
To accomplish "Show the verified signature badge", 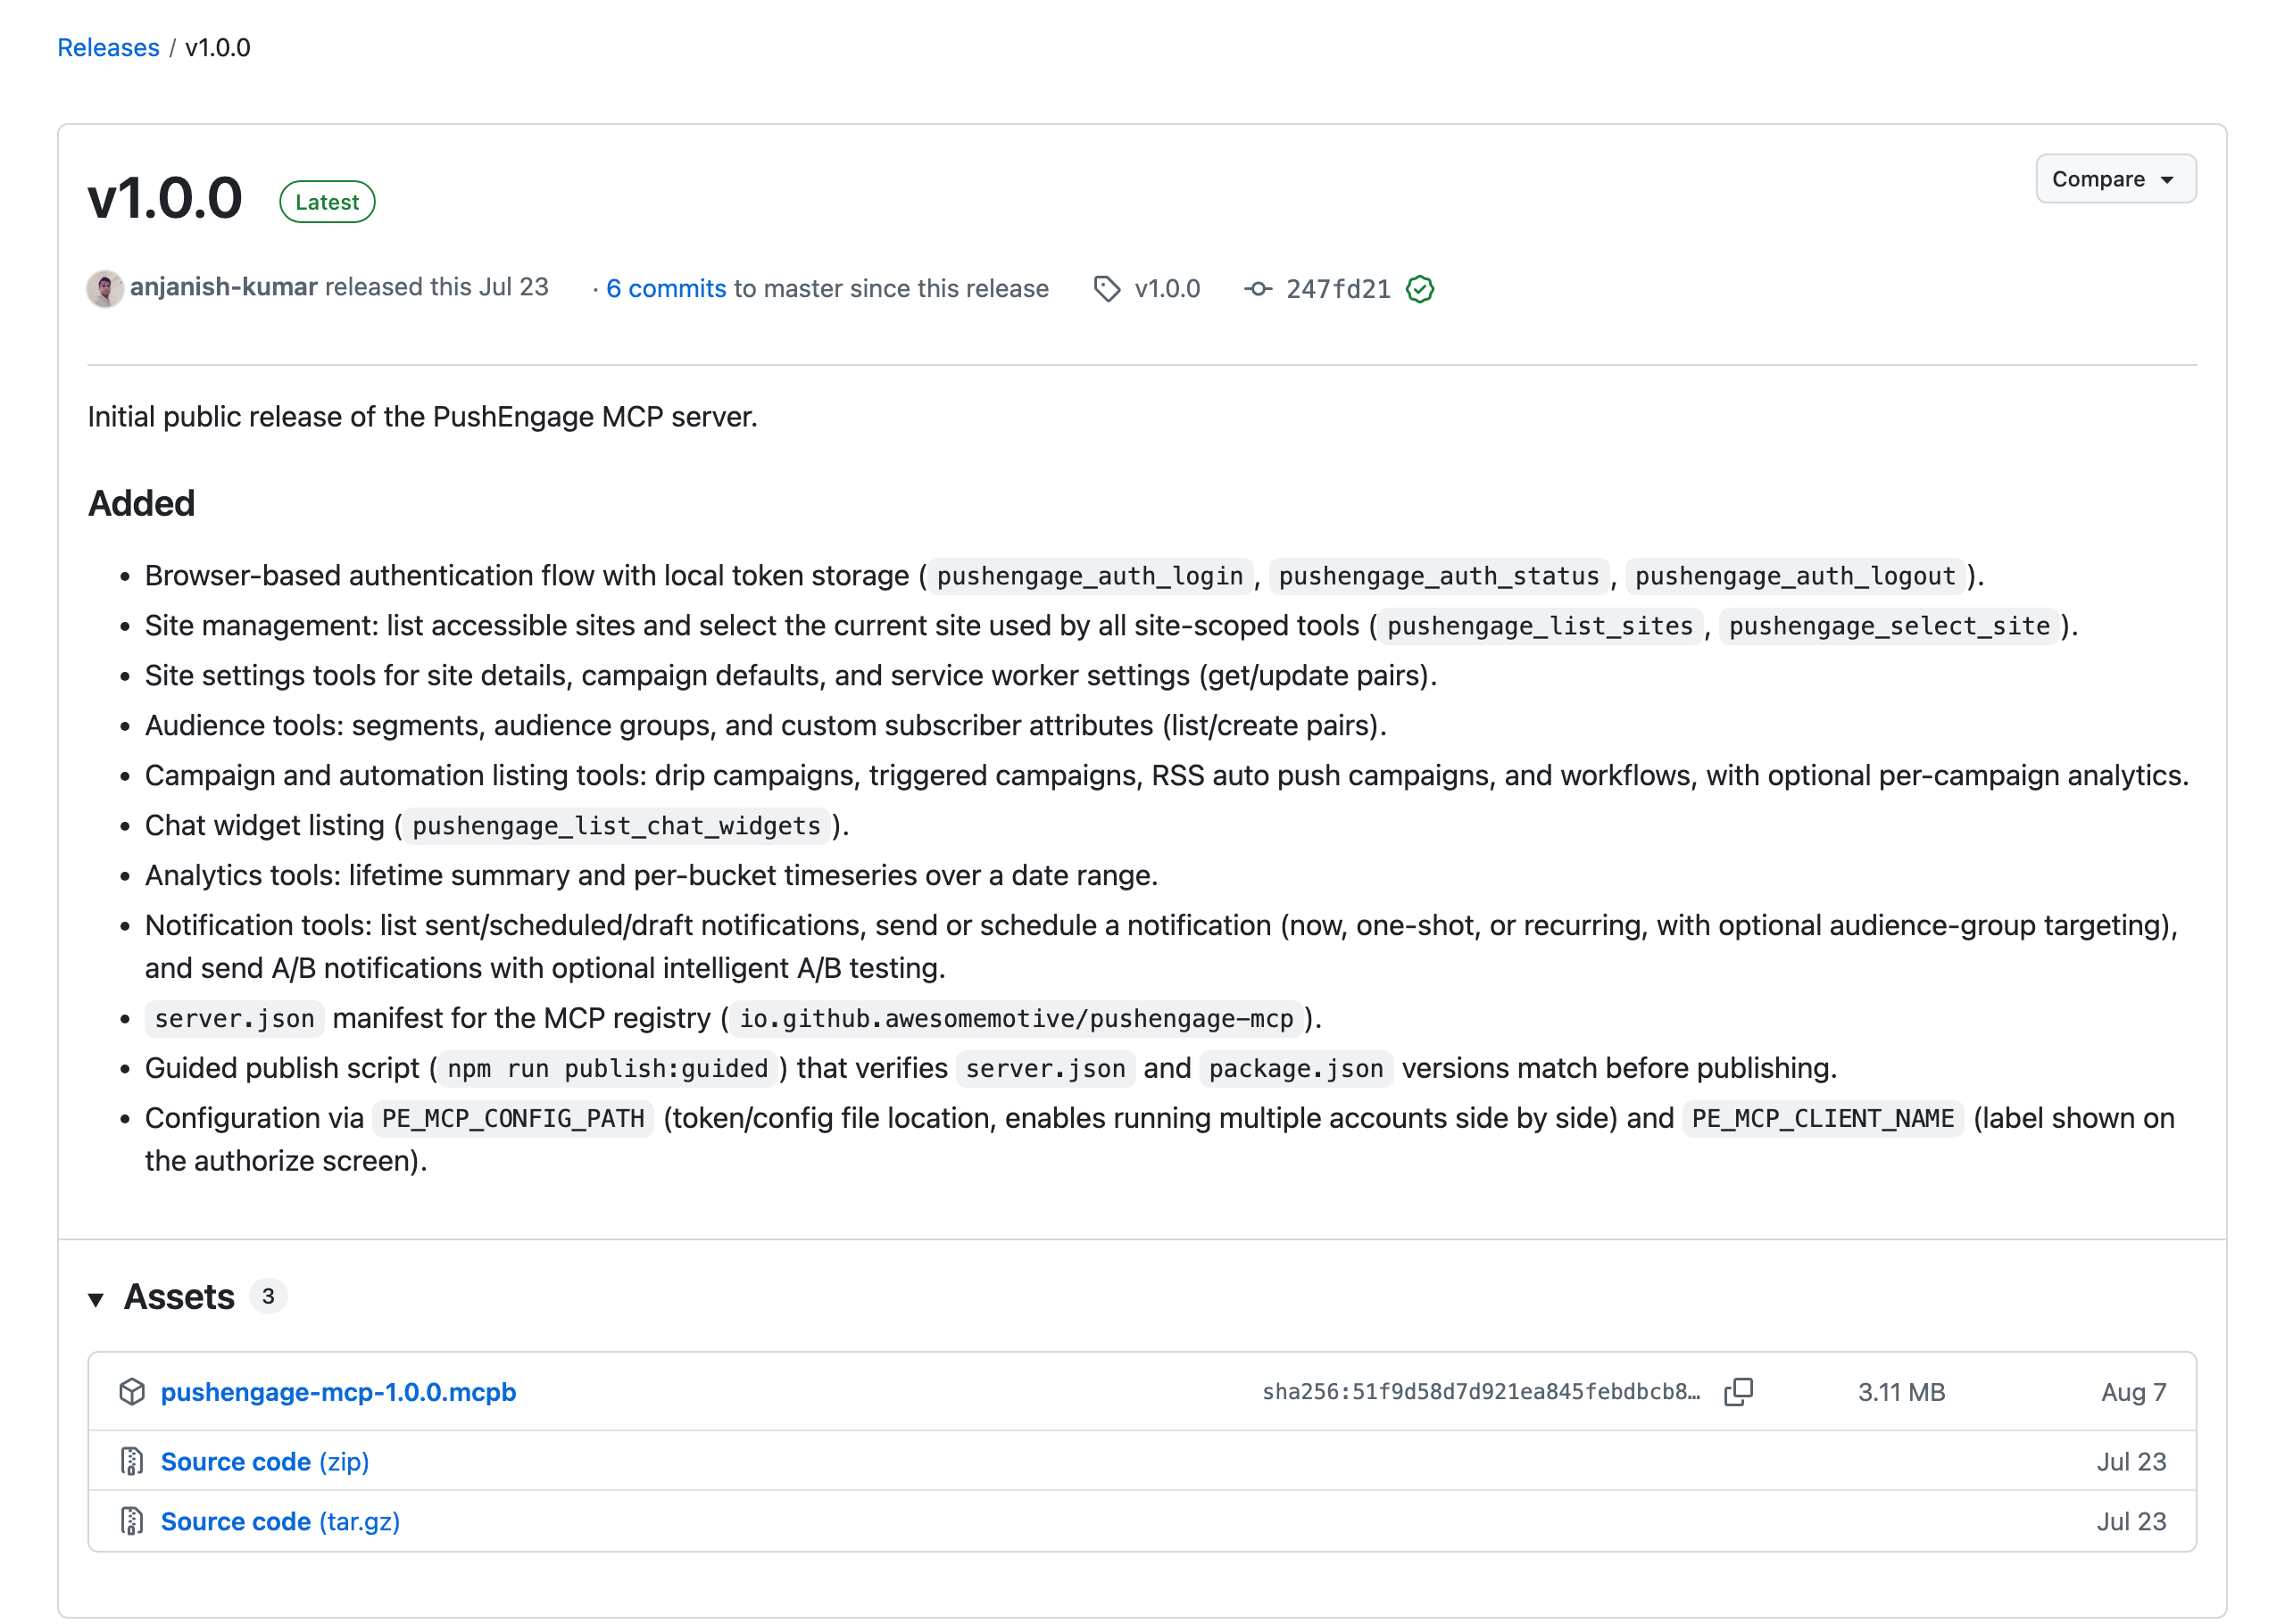I will point(1420,289).
